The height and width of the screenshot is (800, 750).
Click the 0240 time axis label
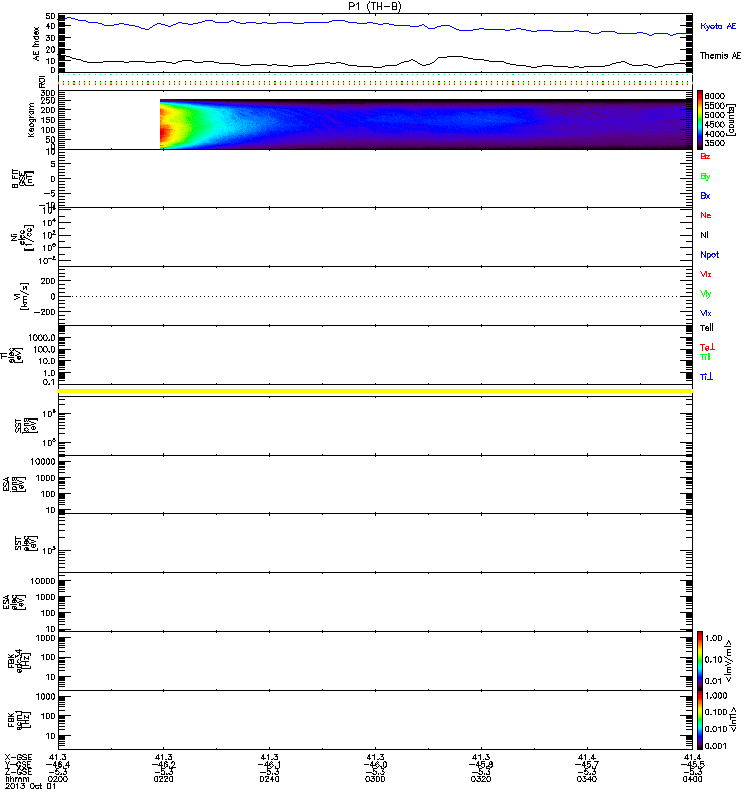click(269, 779)
